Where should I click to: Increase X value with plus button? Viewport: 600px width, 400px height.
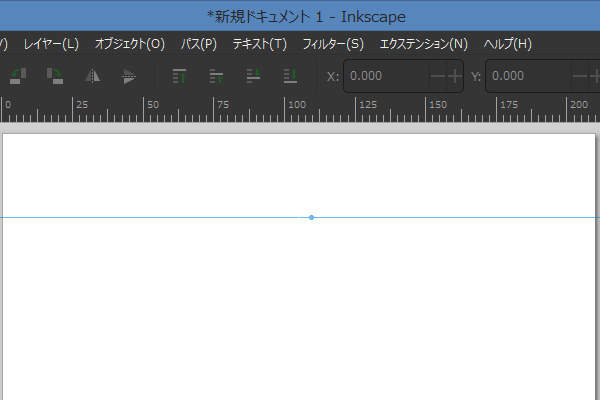(455, 76)
